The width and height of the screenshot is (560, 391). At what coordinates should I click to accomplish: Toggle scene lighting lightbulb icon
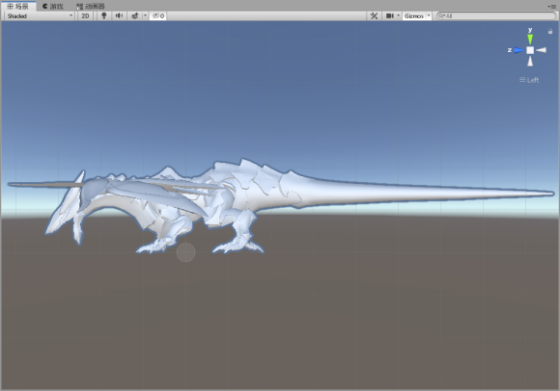104,16
